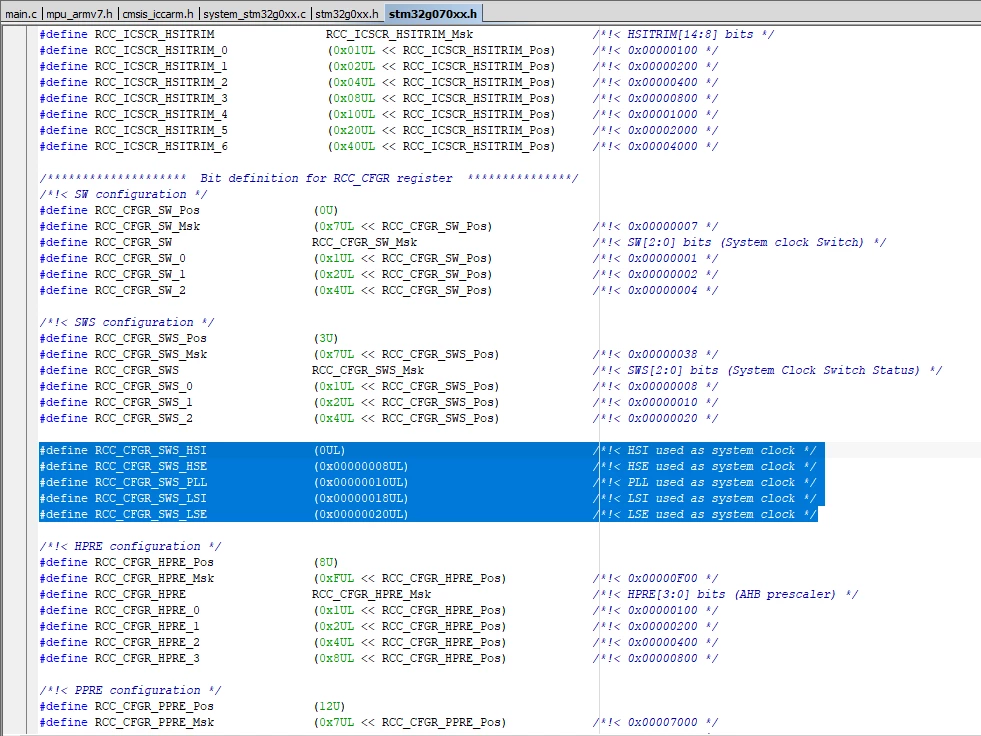Click the gutter margin beside RCC_CFGR_SWS_2 line
This screenshot has height=736, width=981.
pos(13,419)
